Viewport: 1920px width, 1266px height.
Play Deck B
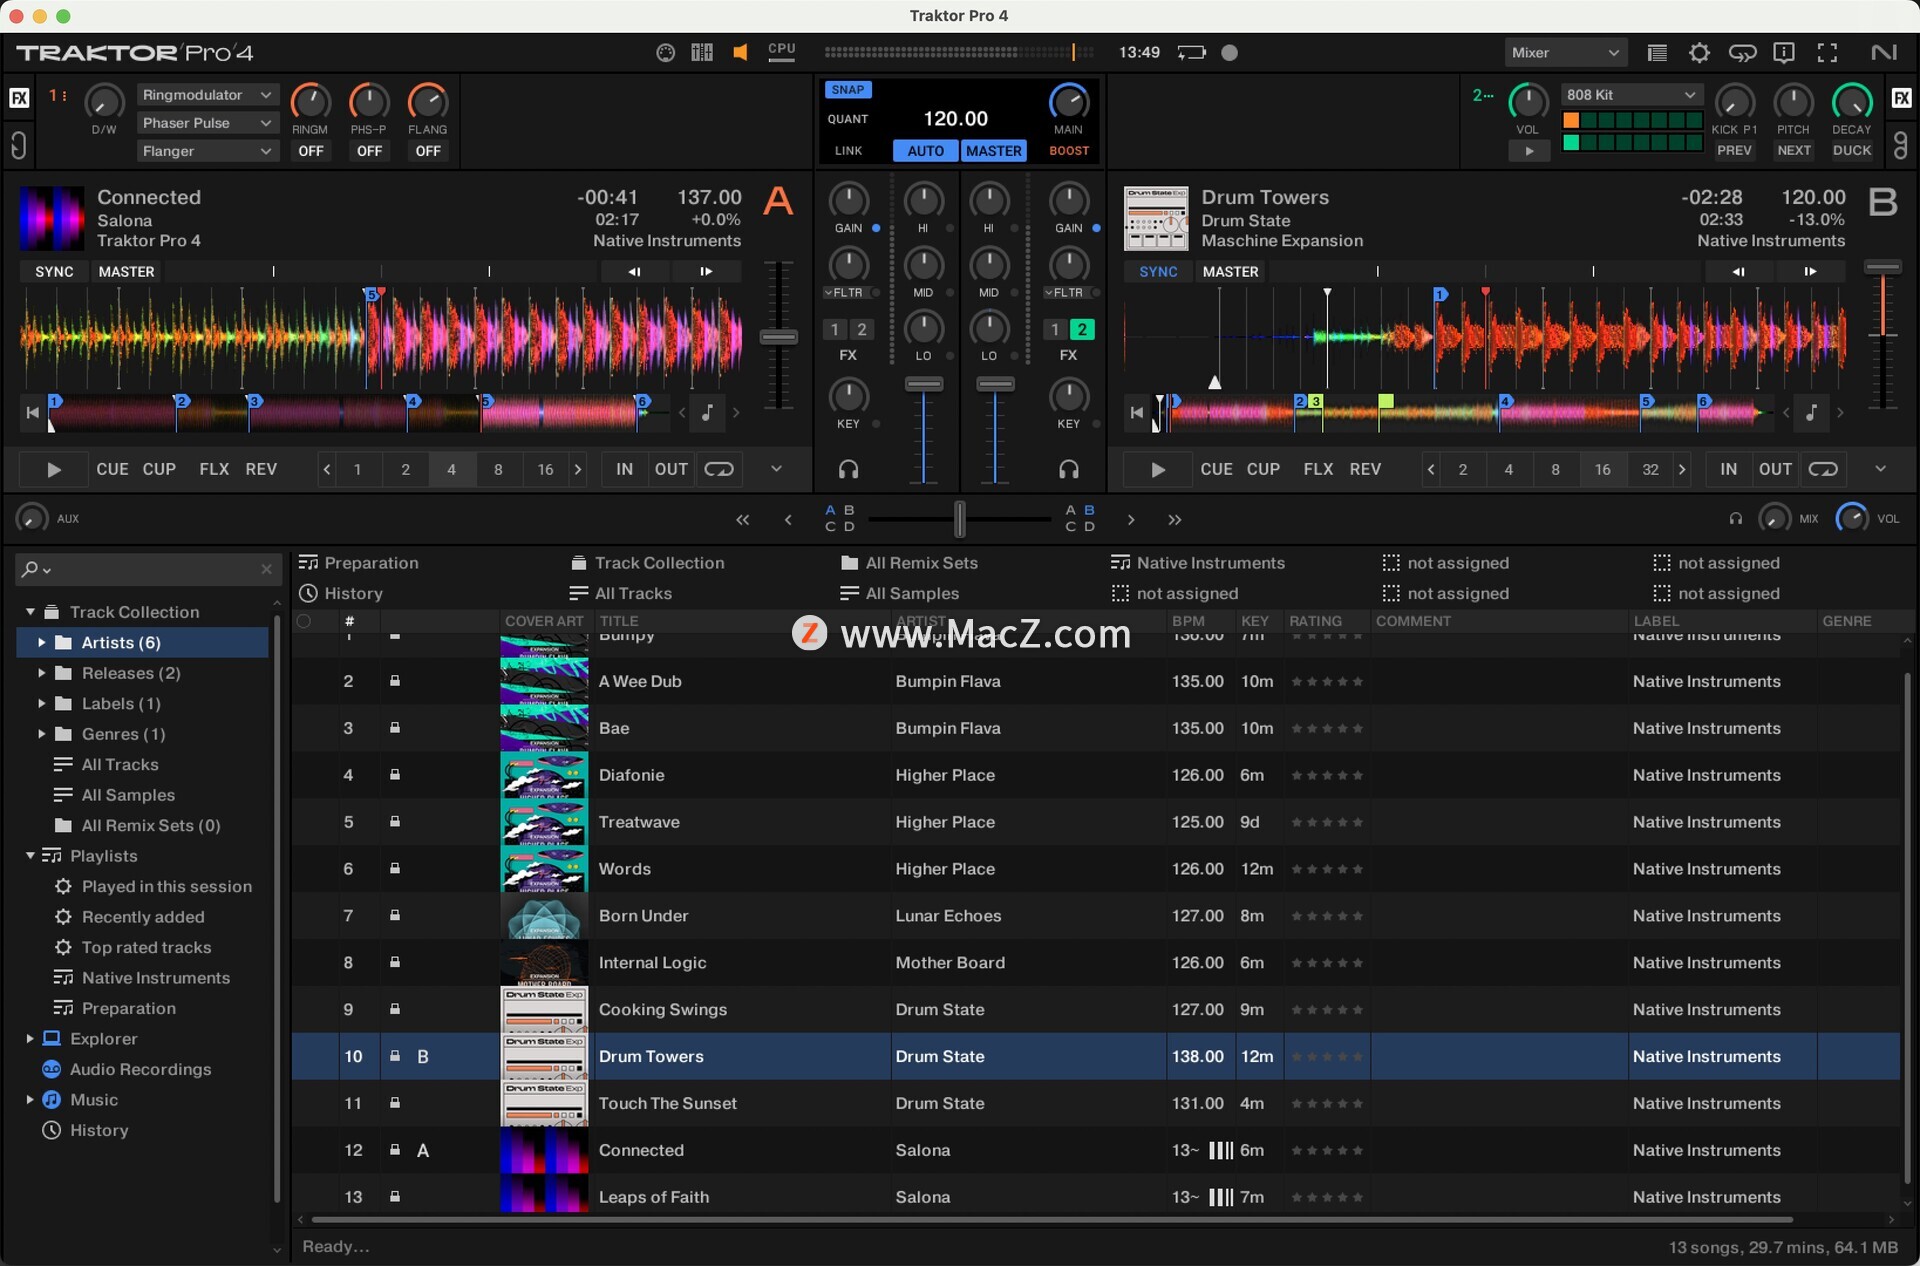click(1158, 469)
